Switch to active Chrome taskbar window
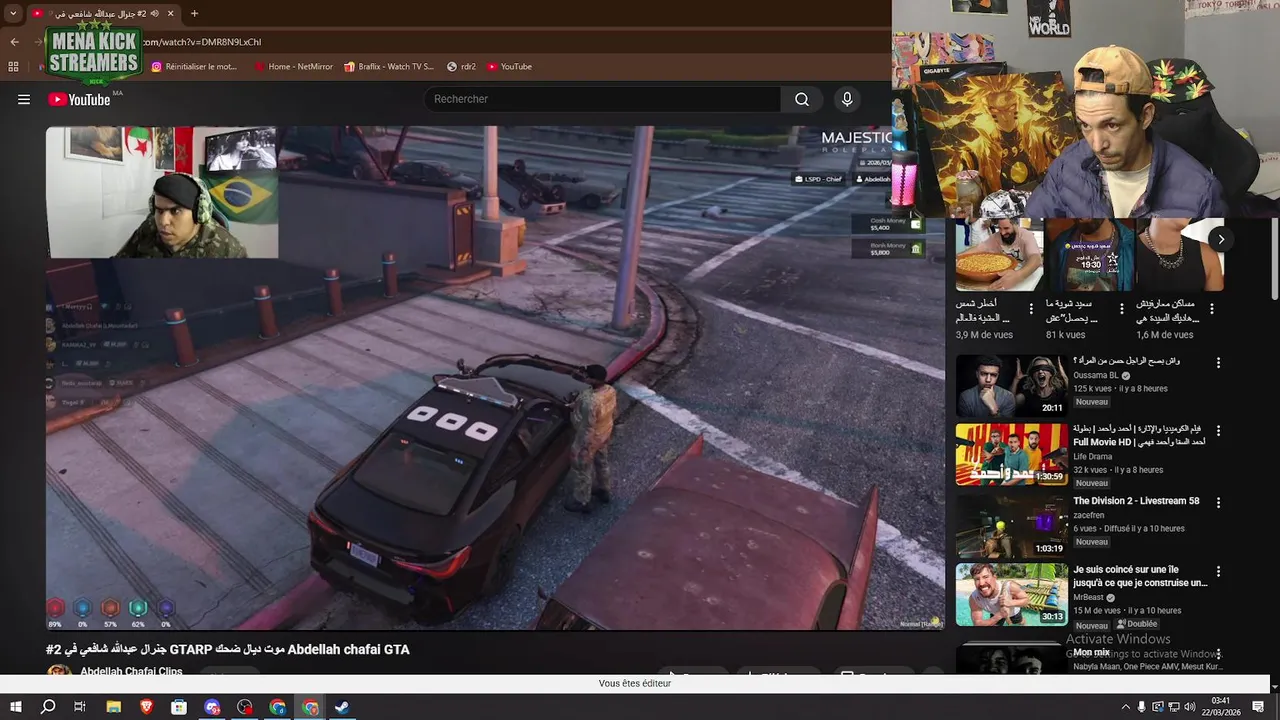 [310, 707]
